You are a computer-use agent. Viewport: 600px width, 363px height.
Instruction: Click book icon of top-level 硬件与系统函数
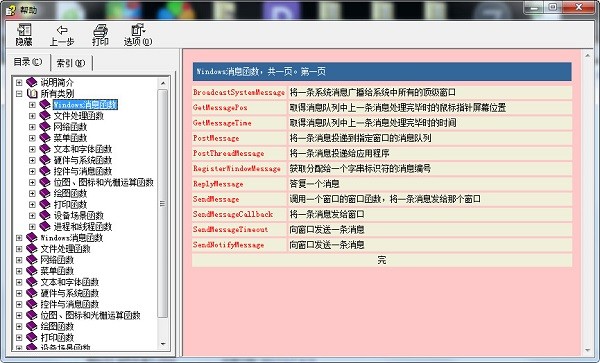point(32,293)
